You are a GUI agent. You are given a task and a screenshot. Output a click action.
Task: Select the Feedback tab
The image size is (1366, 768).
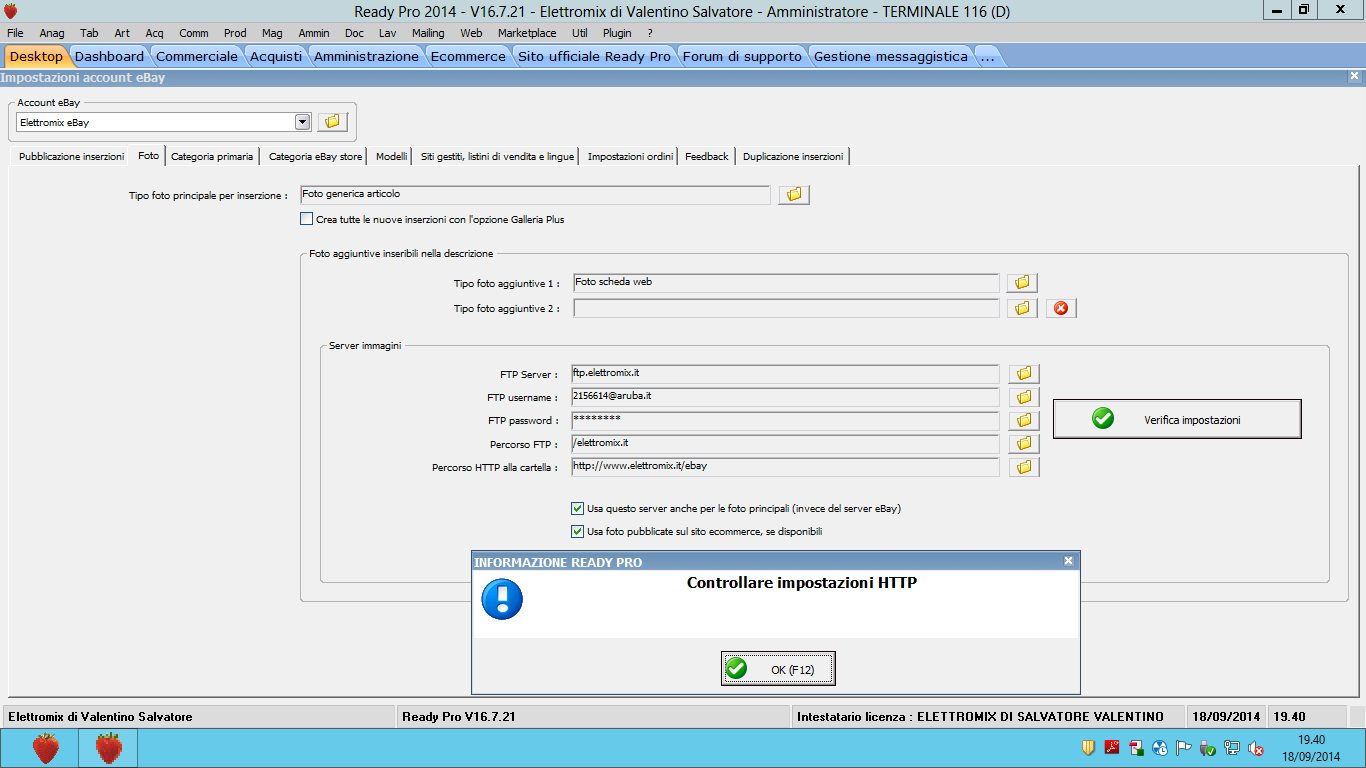coord(707,156)
